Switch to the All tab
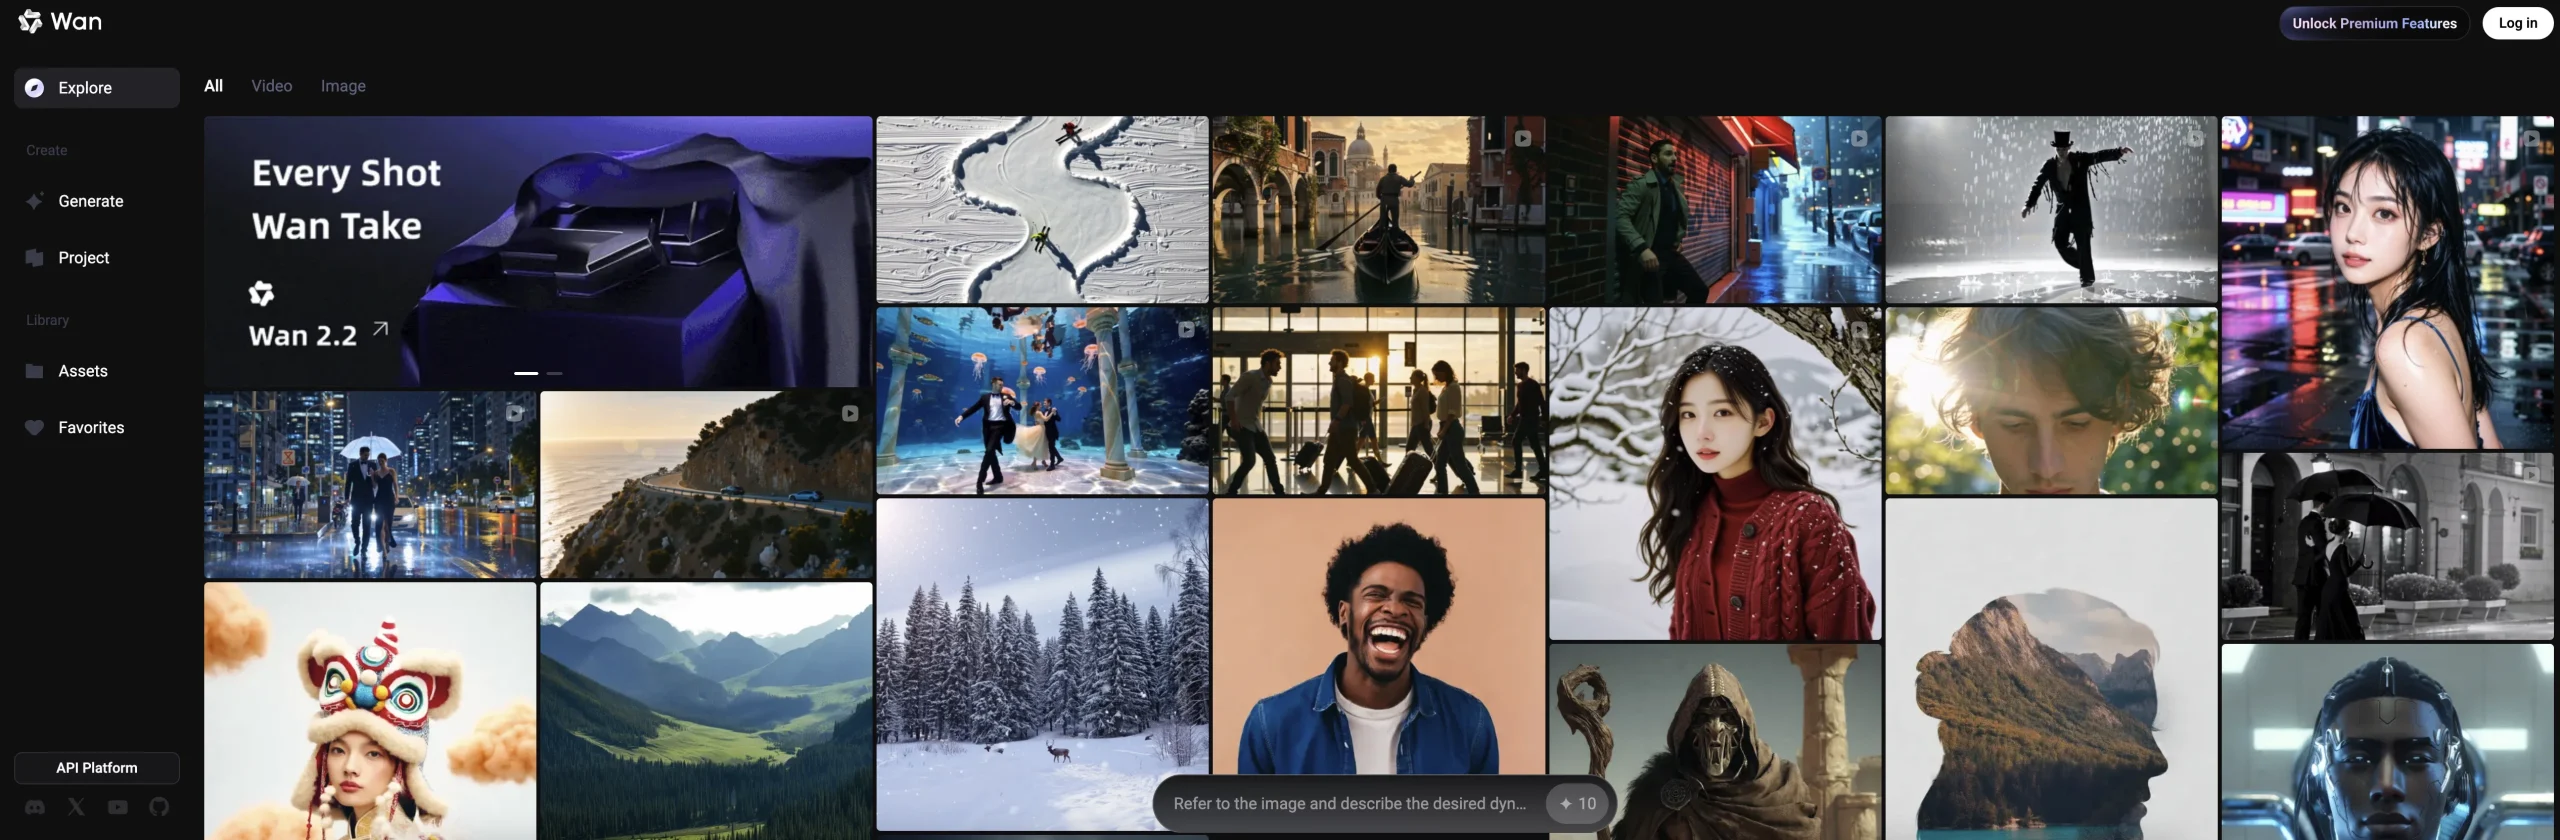This screenshot has width=2560, height=840. (x=213, y=86)
